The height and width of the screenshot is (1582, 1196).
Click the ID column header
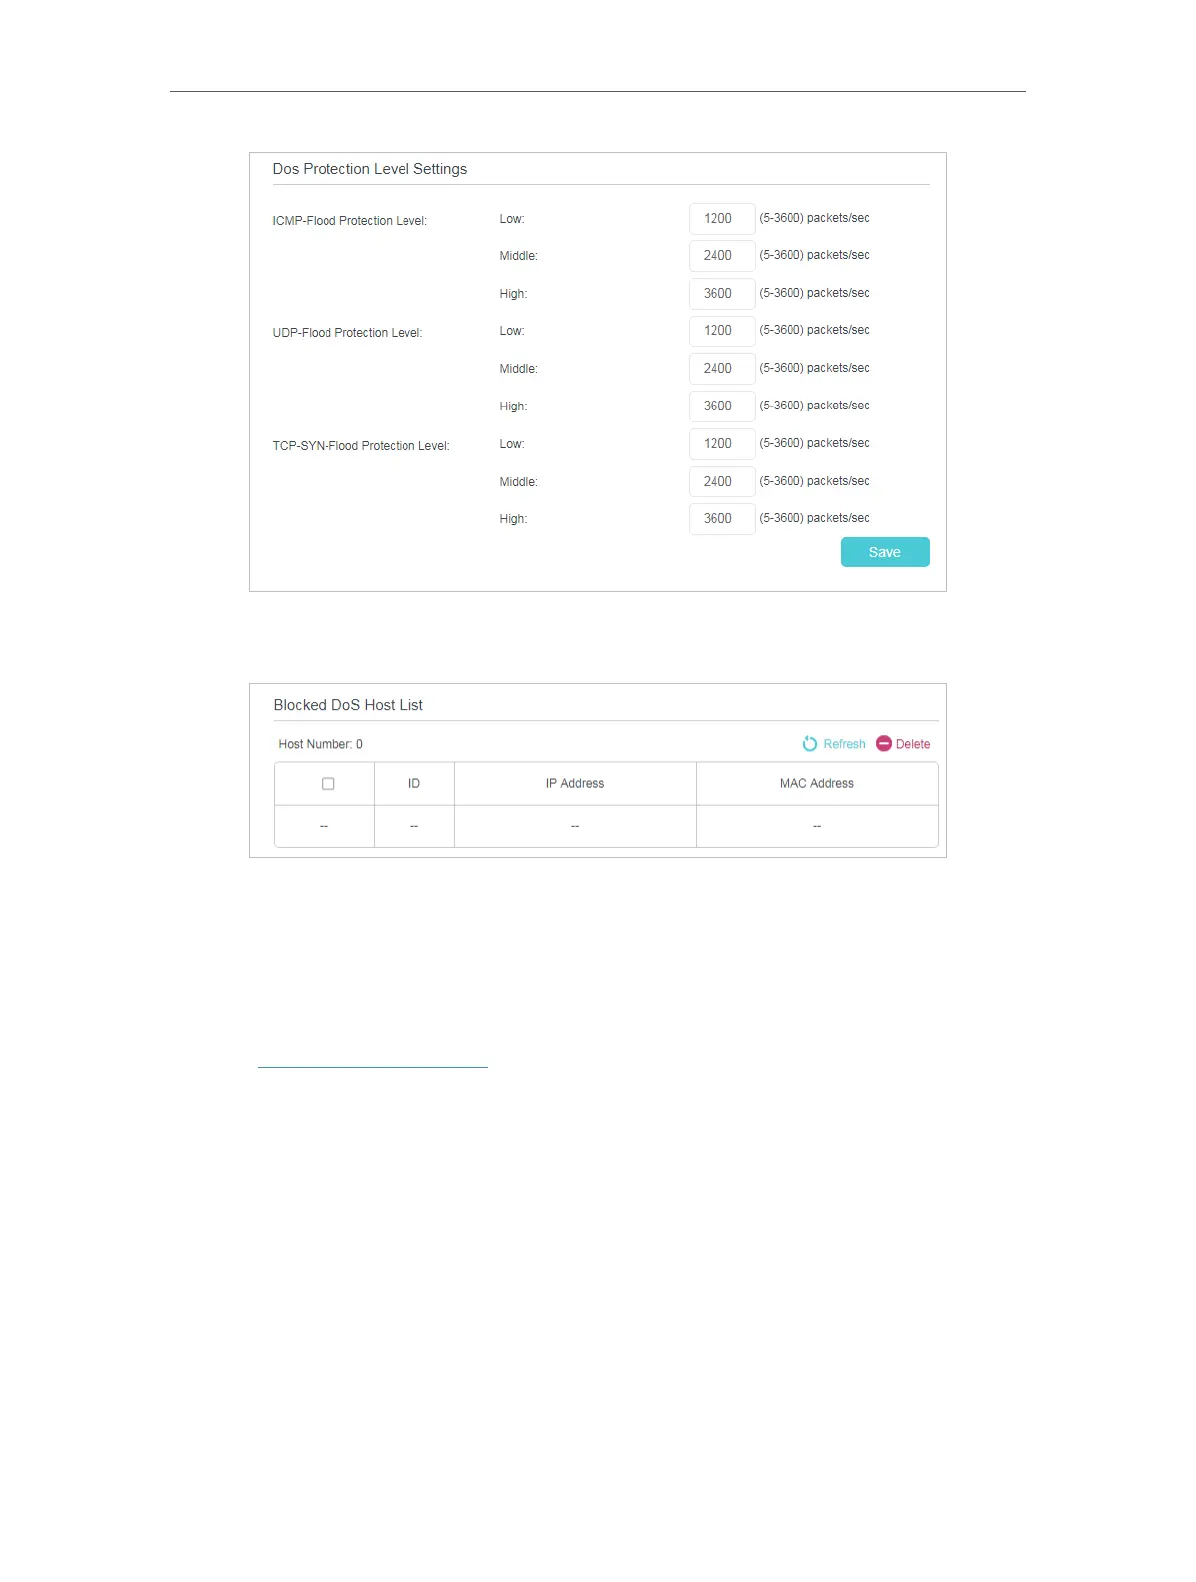coord(414,784)
